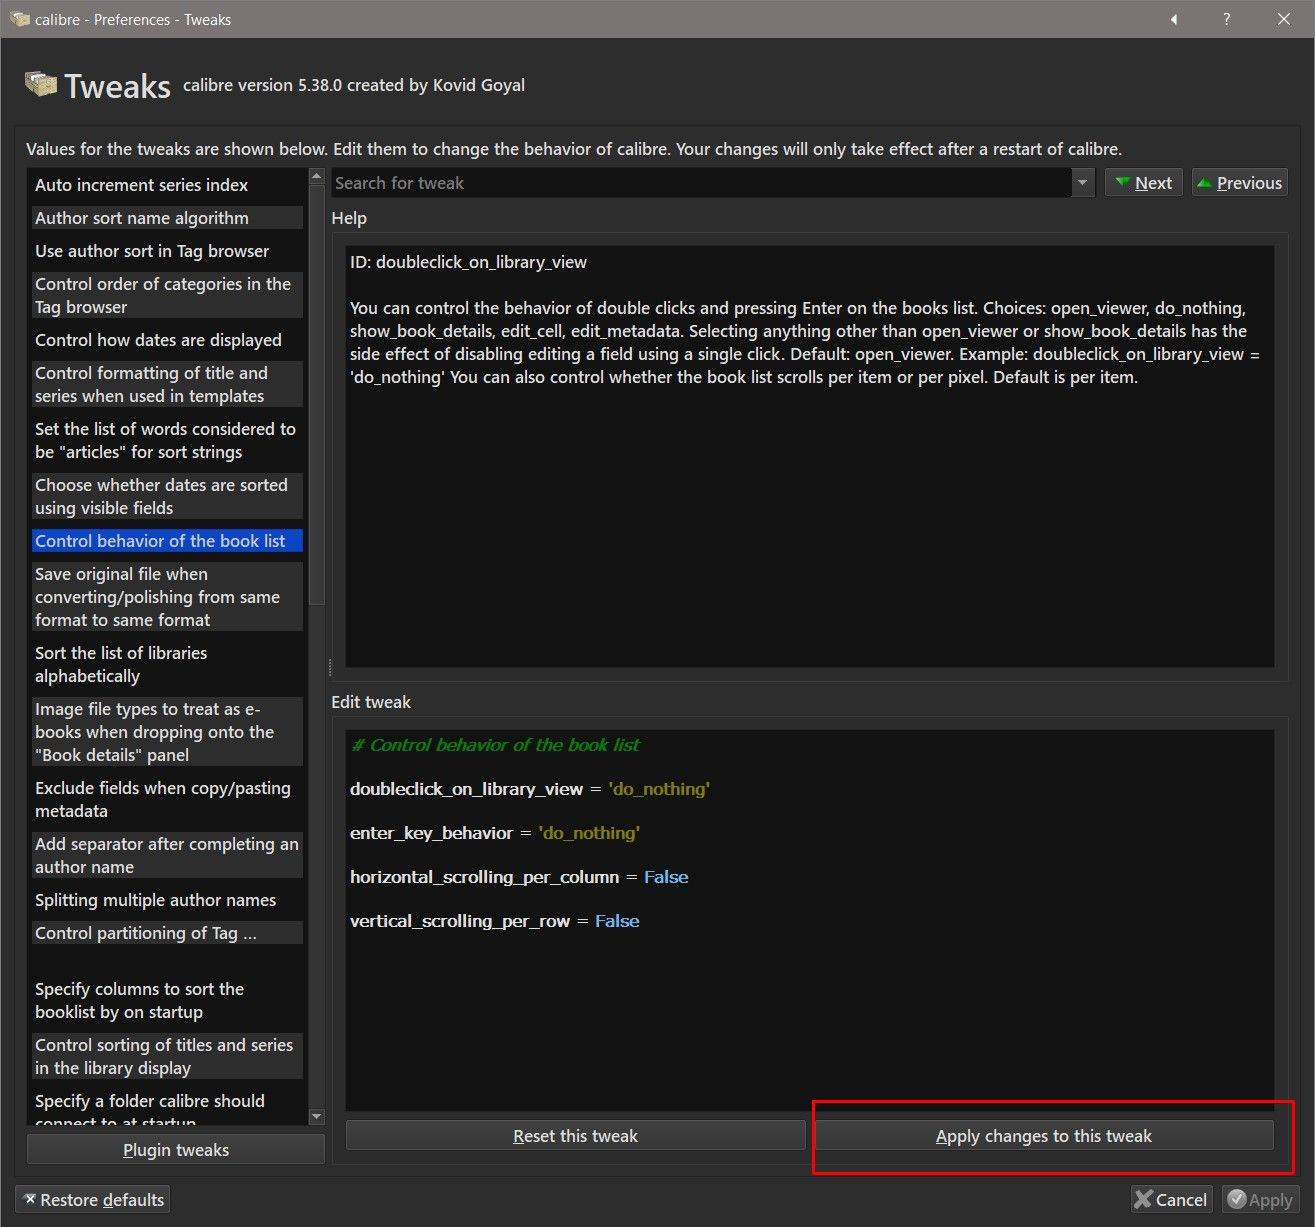Select Auto increment series index tweak
Viewport: 1315px width, 1227px height.
point(167,185)
